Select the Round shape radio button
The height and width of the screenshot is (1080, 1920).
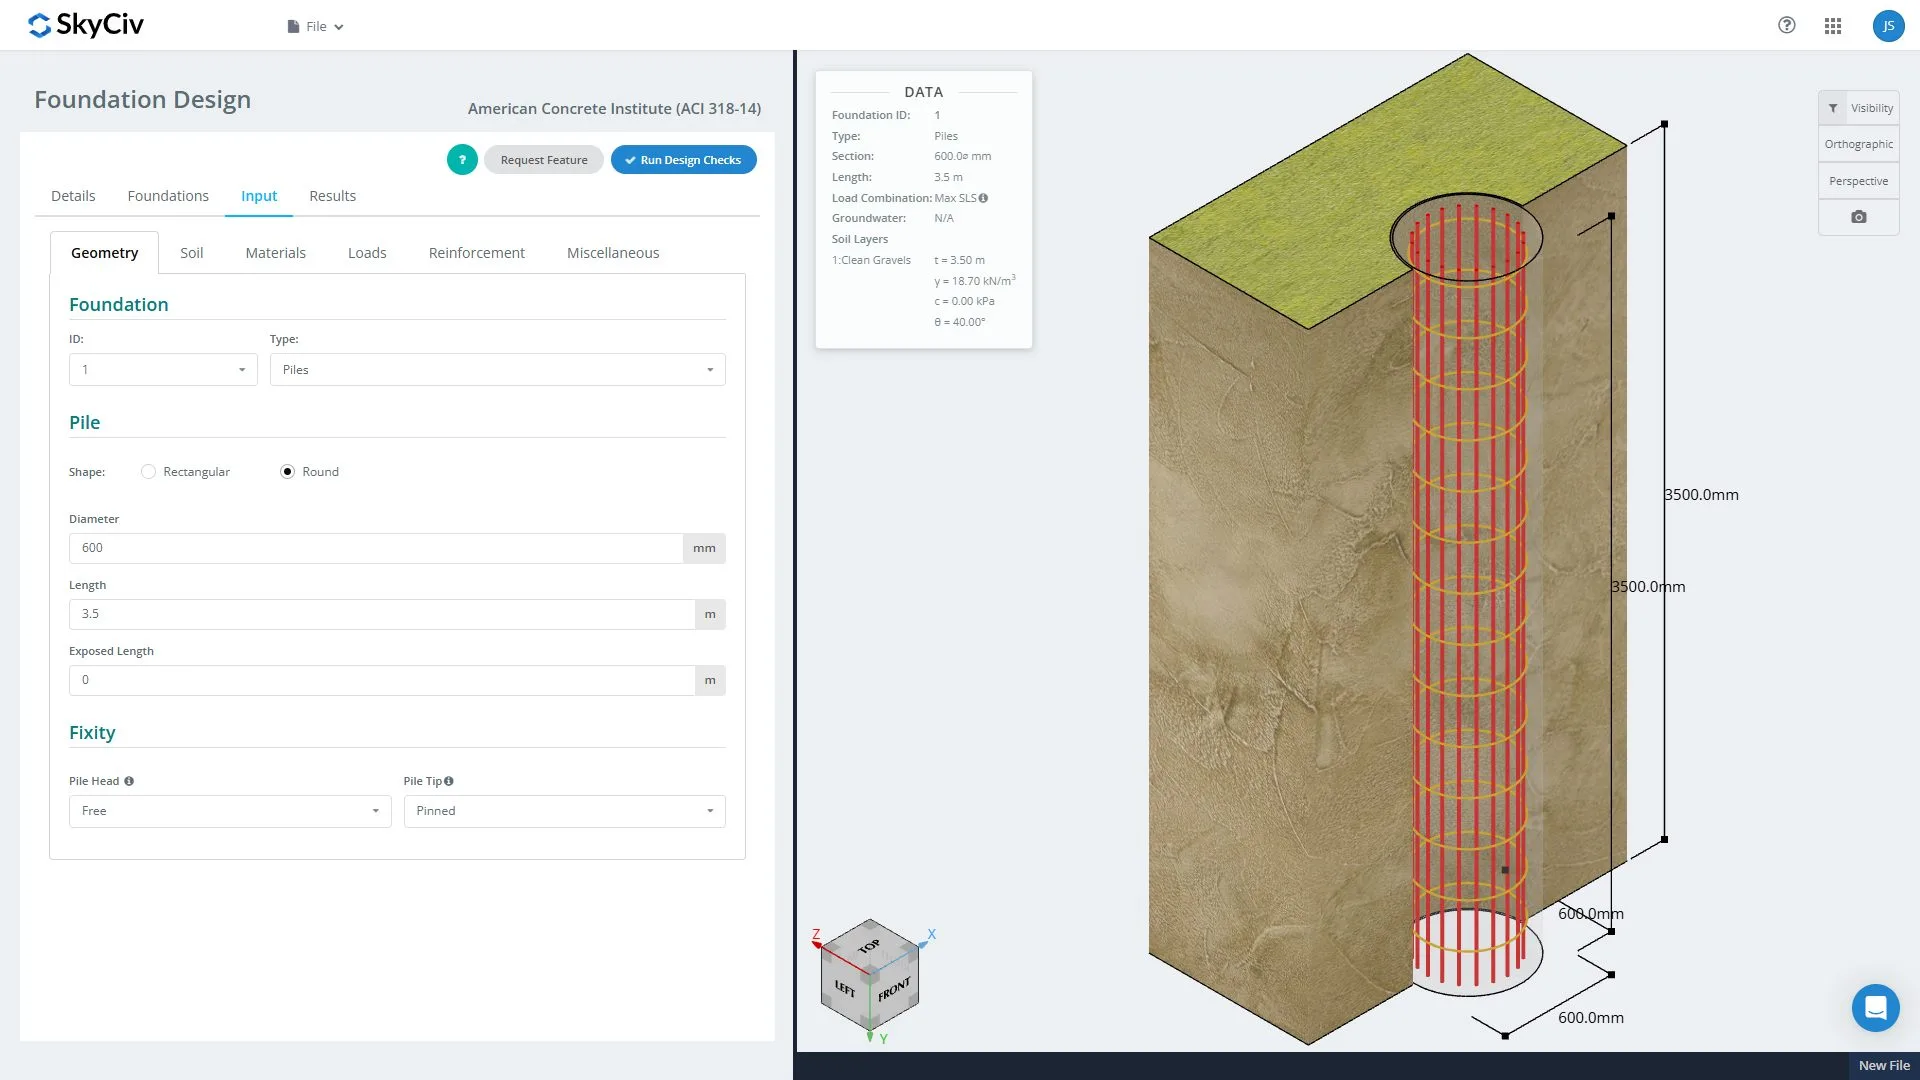click(x=288, y=472)
